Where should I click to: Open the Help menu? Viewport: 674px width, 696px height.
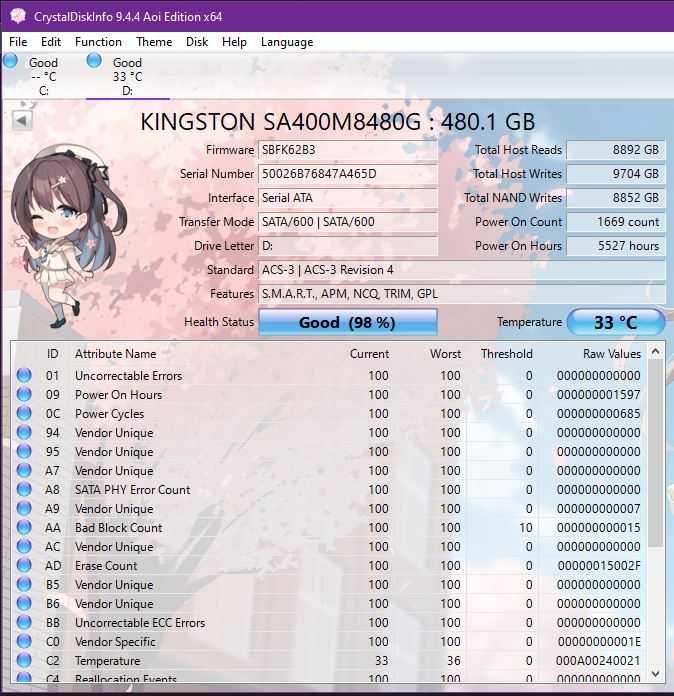234,42
